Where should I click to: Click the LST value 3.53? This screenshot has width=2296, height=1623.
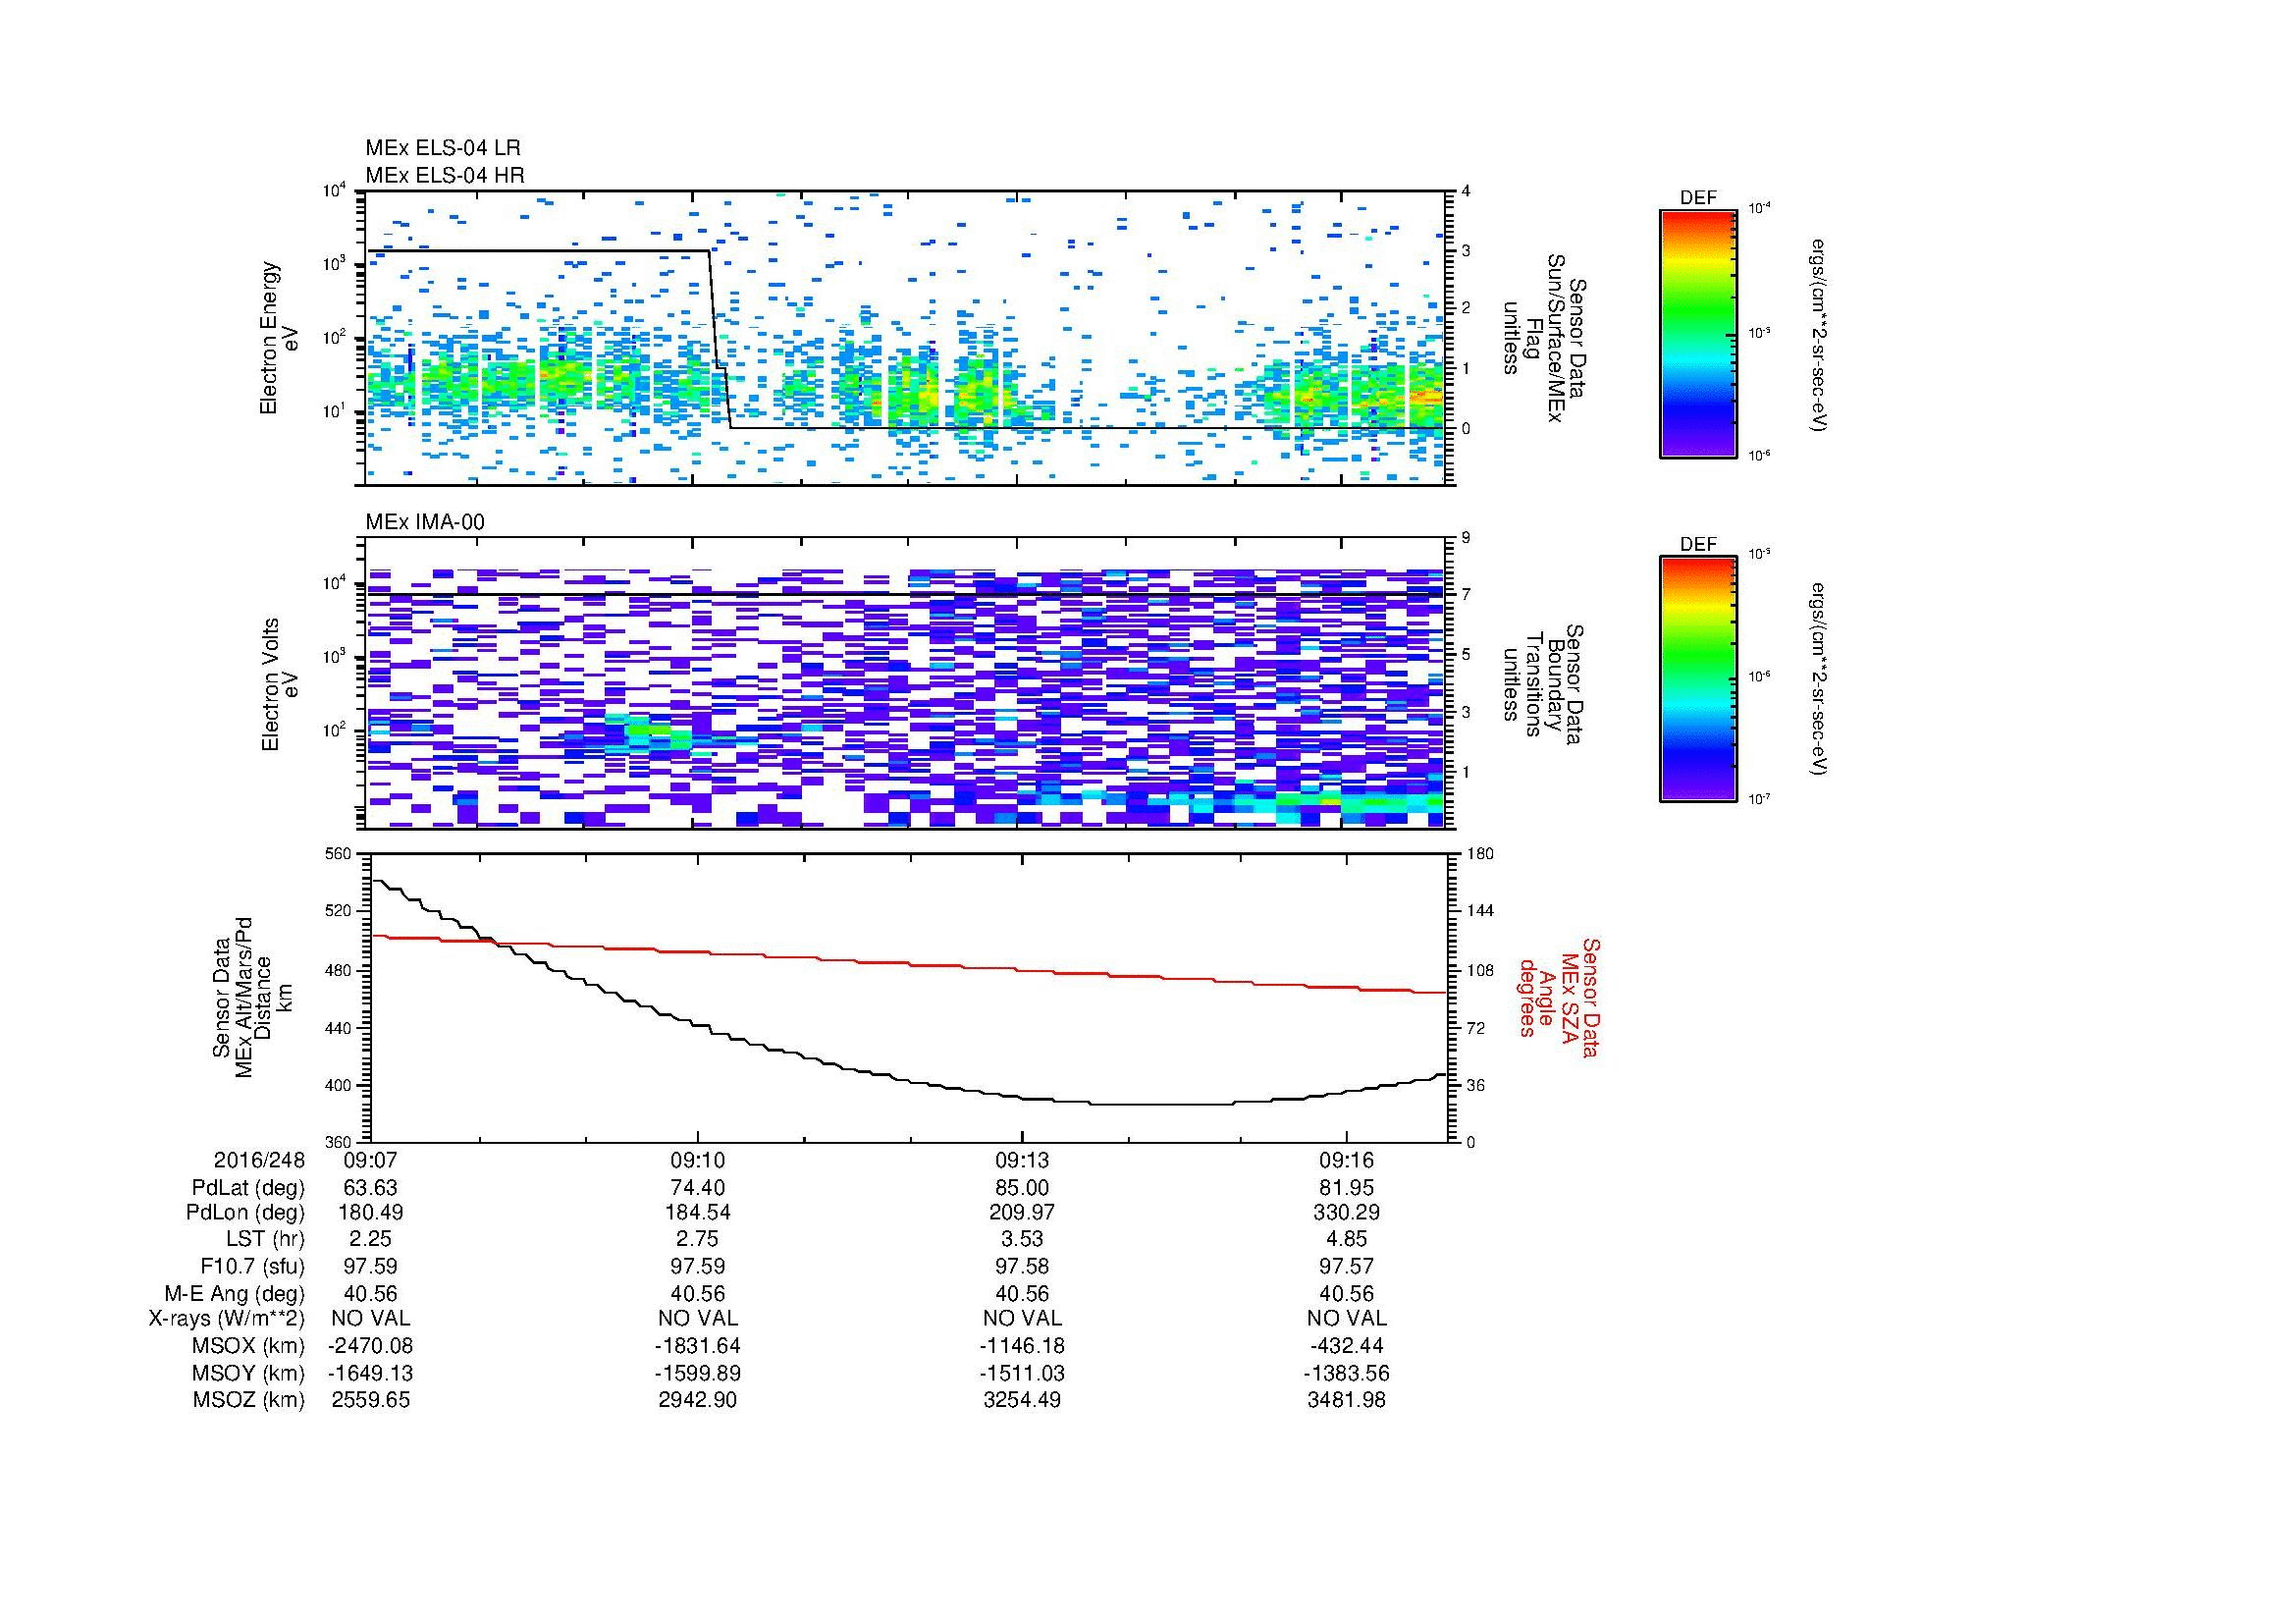[x=1022, y=1240]
